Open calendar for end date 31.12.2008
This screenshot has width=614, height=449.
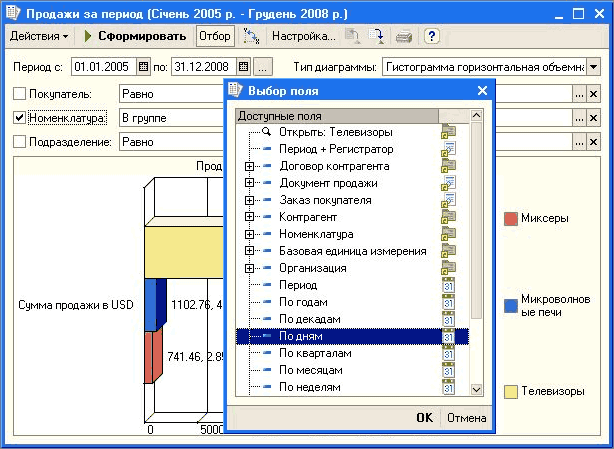244,67
